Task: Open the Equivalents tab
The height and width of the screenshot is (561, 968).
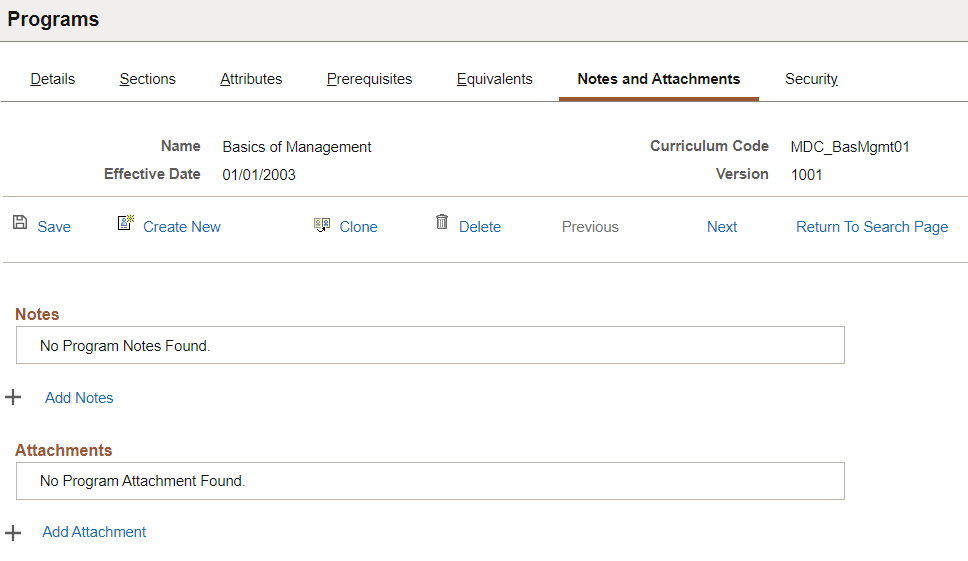Action: click(x=494, y=79)
